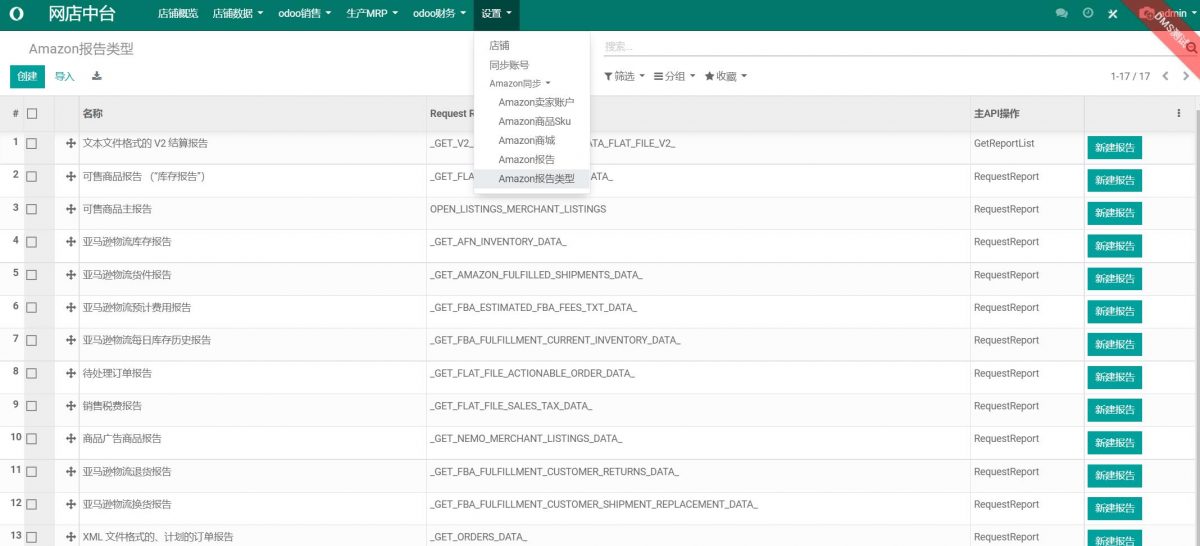The height and width of the screenshot is (546, 1200).
Task: Open the 收藏 favorites dropdown
Action: pos(725,76)
